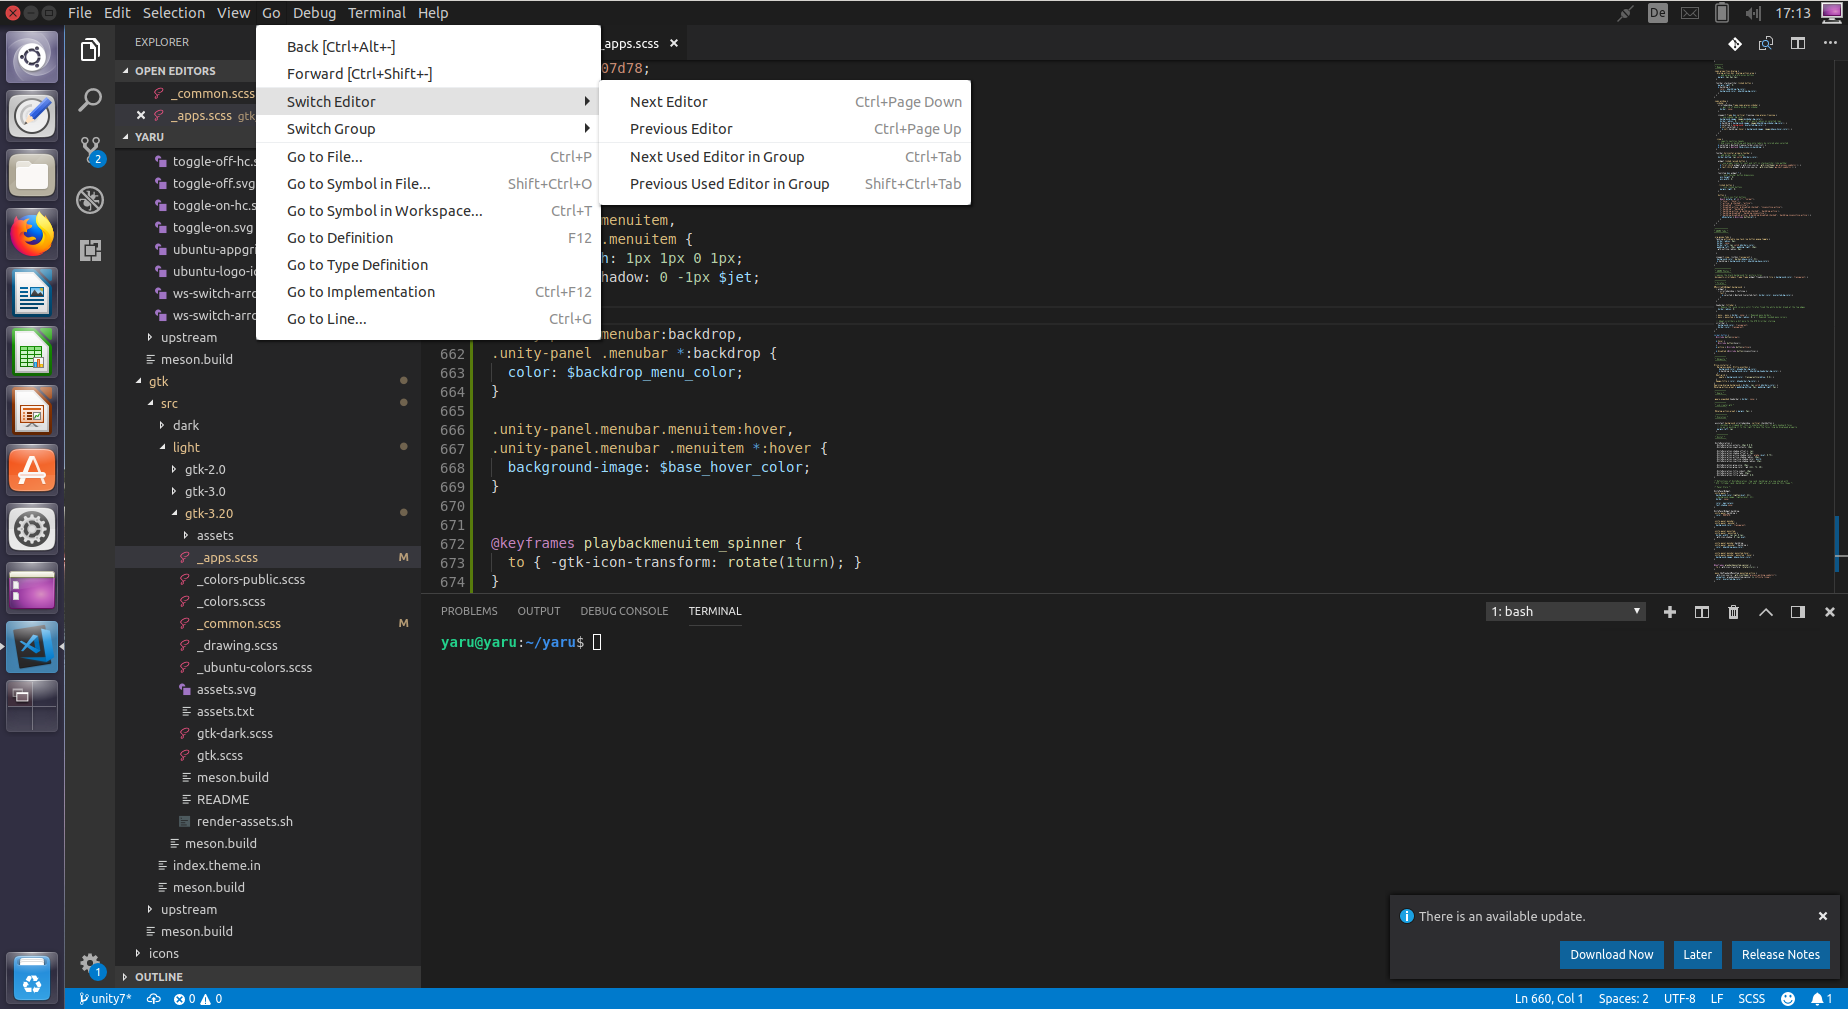Dismiss the update notification

coord(1823,916)
